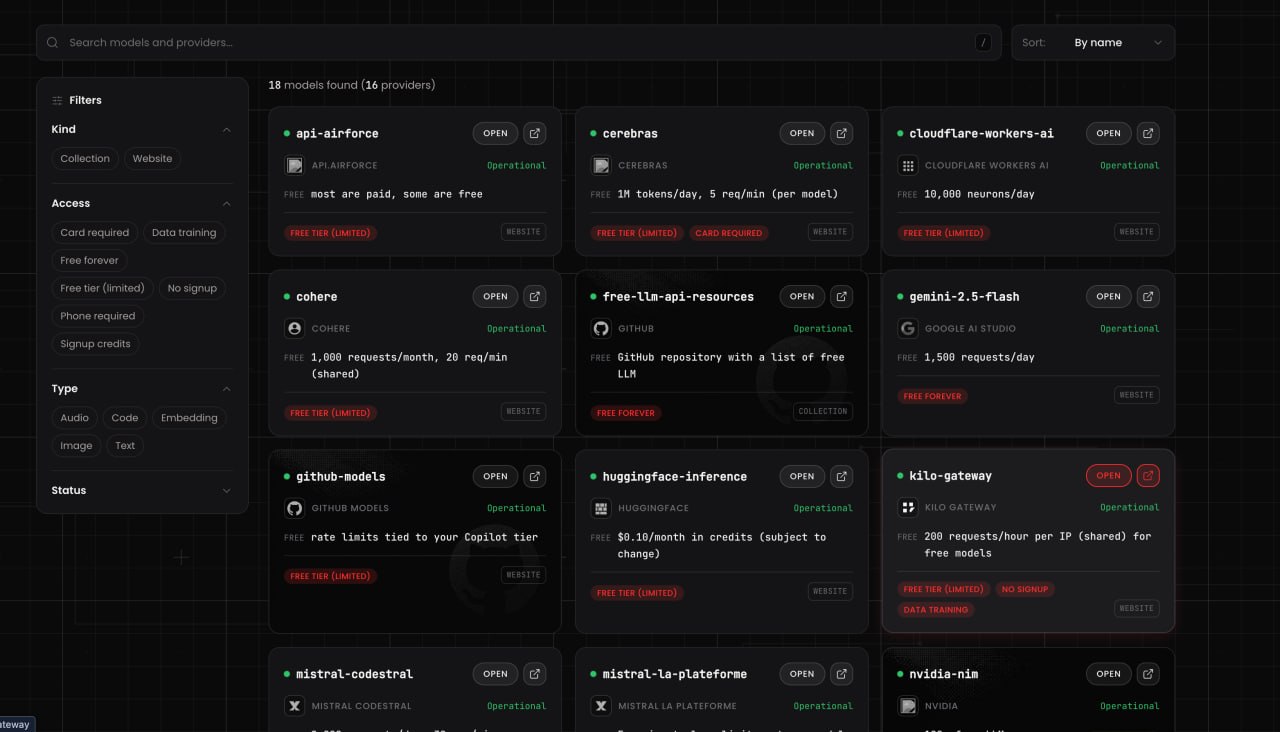Focus the search models and providers field

(x=519, y=43)
